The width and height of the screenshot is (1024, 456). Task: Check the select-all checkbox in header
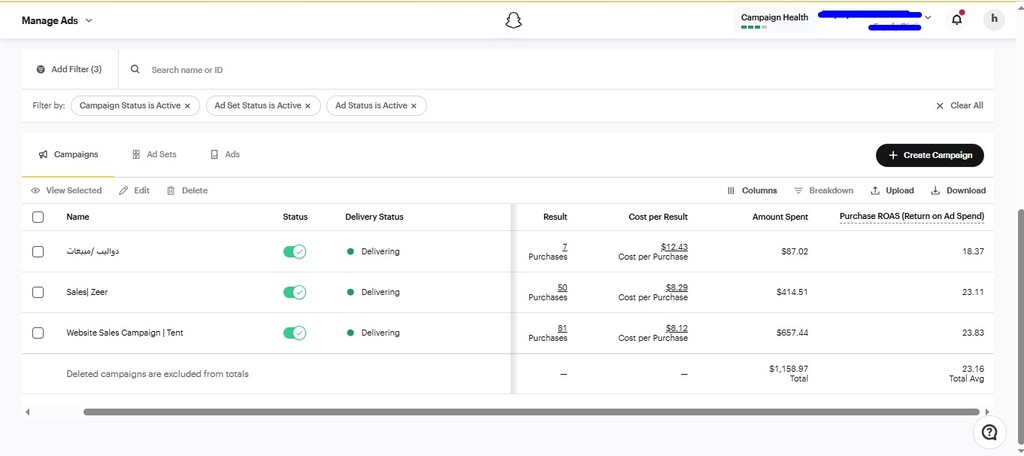(x=38, y=217)
